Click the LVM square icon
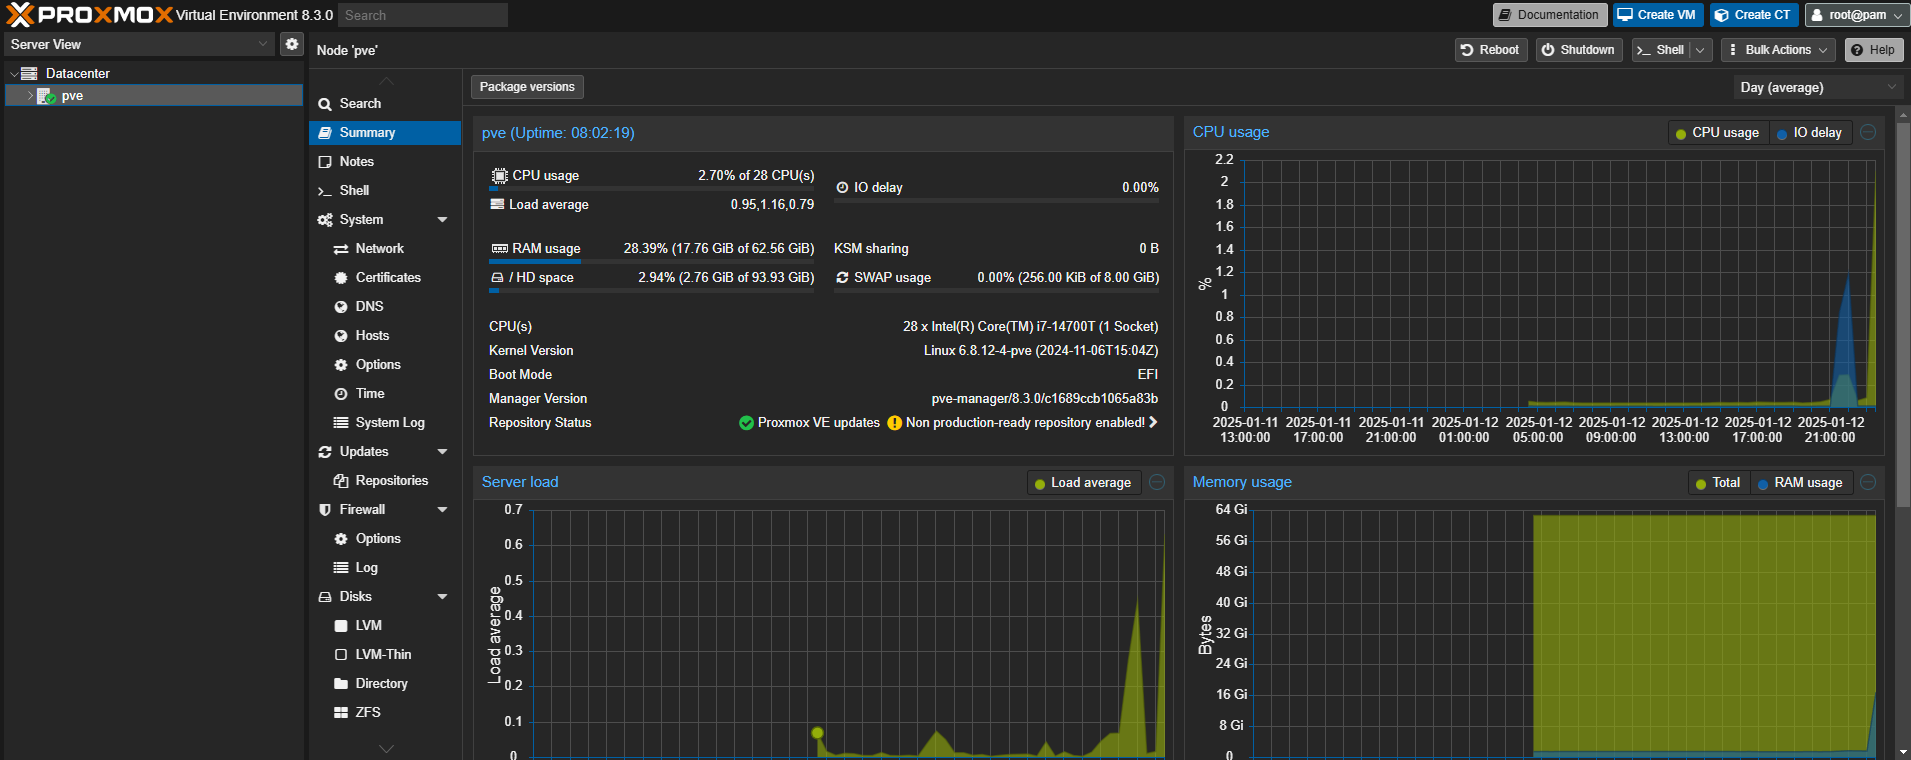The image size is (1911, 760). point(341,626)
